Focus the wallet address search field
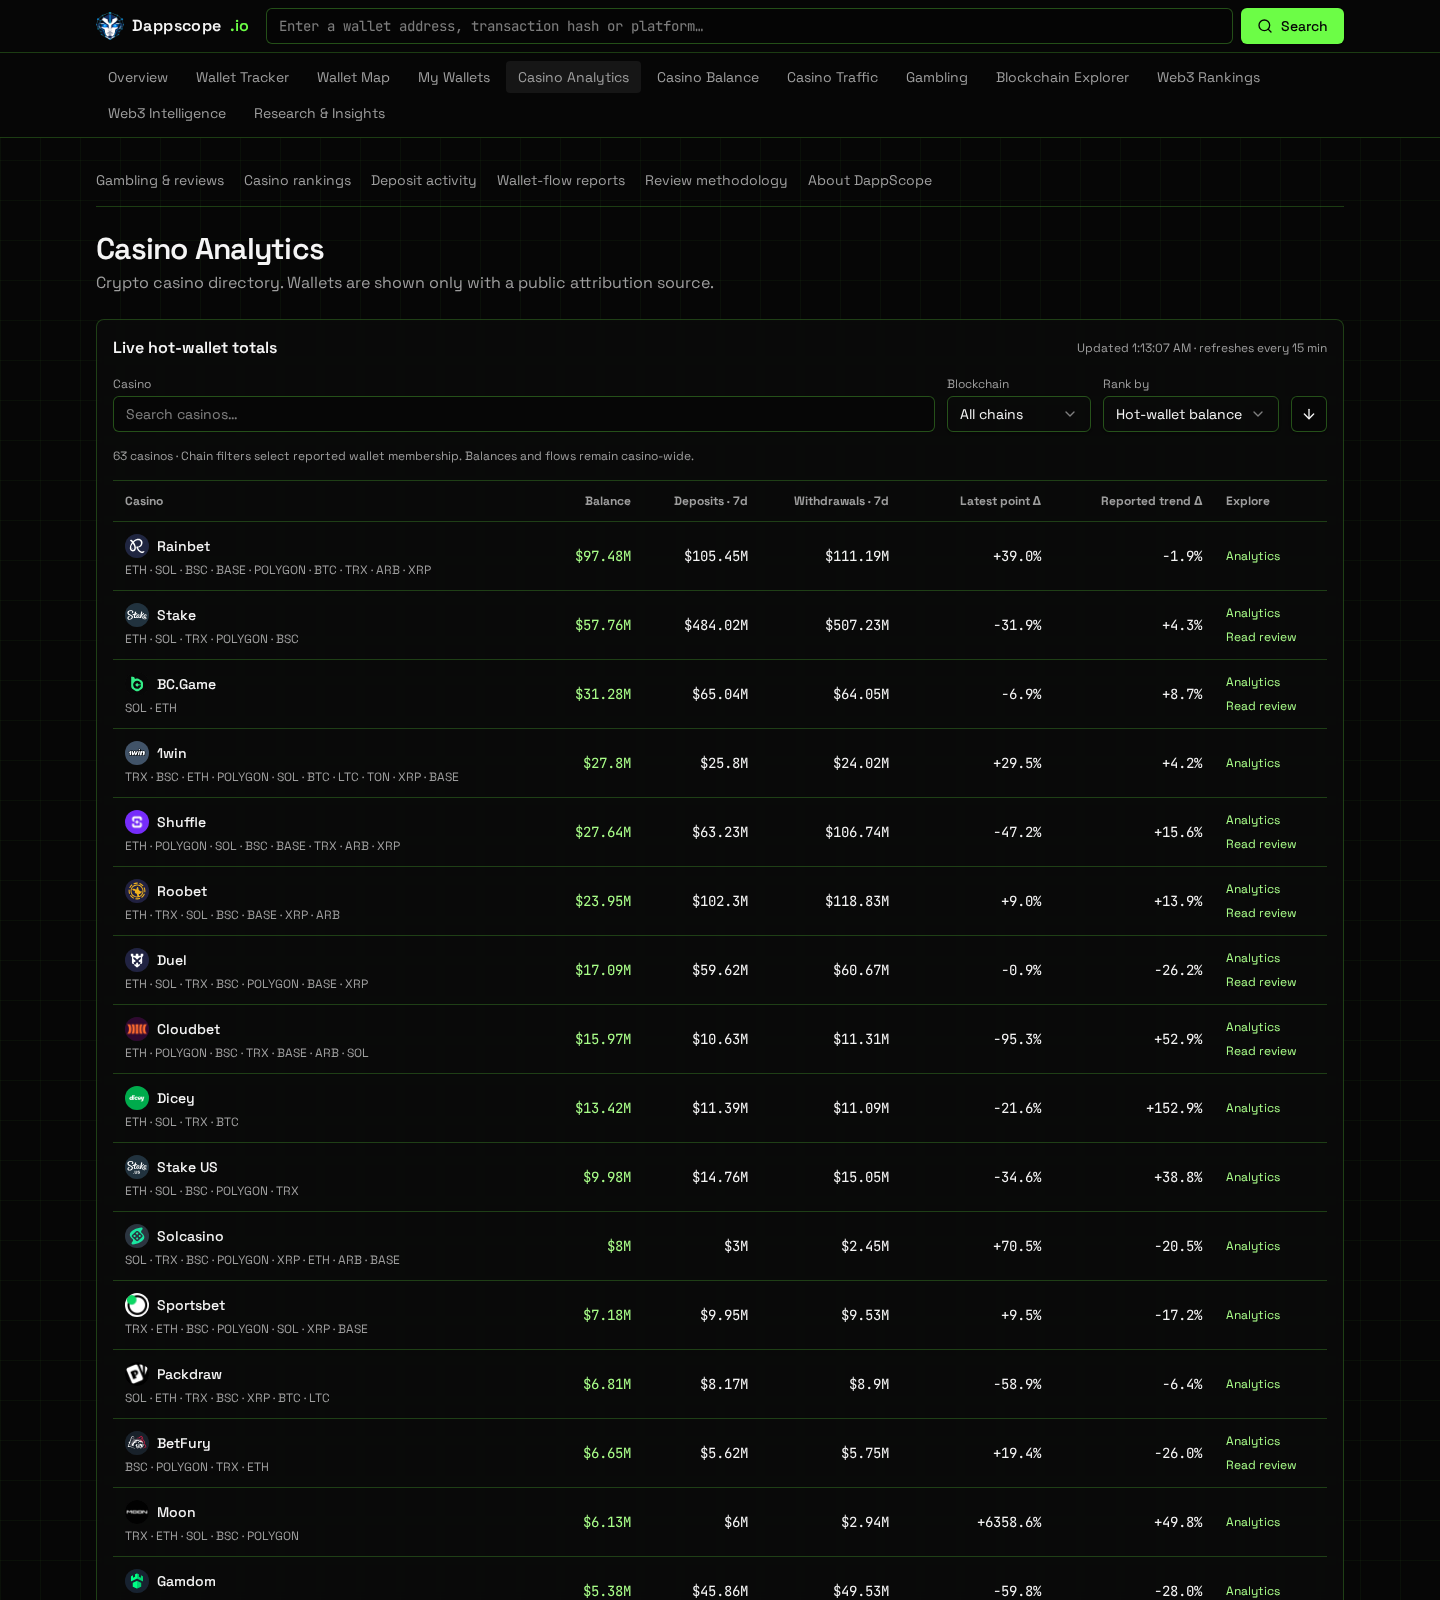The image size is (1440, 1600). click(749, 26)
